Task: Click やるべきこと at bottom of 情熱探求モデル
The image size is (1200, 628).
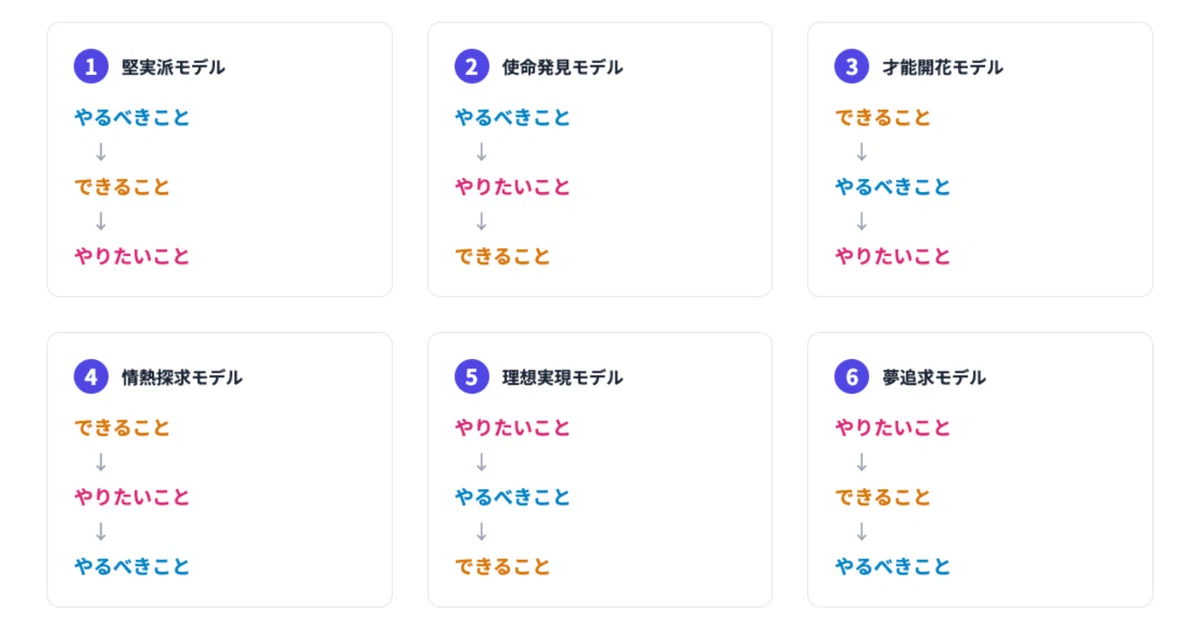Action: point(132,567)
